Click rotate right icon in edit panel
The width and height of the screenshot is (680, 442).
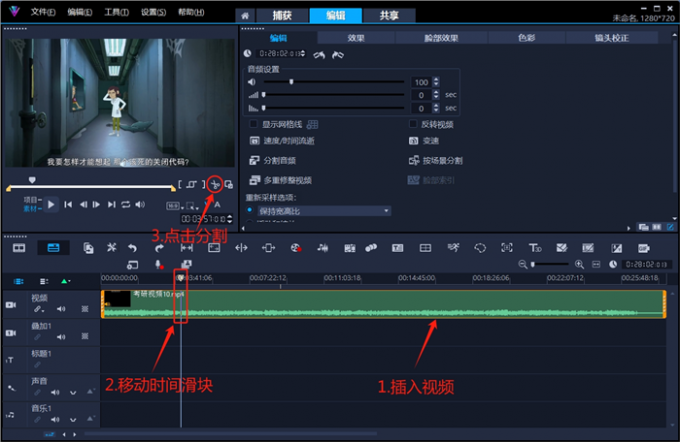(x=338, y=55)
